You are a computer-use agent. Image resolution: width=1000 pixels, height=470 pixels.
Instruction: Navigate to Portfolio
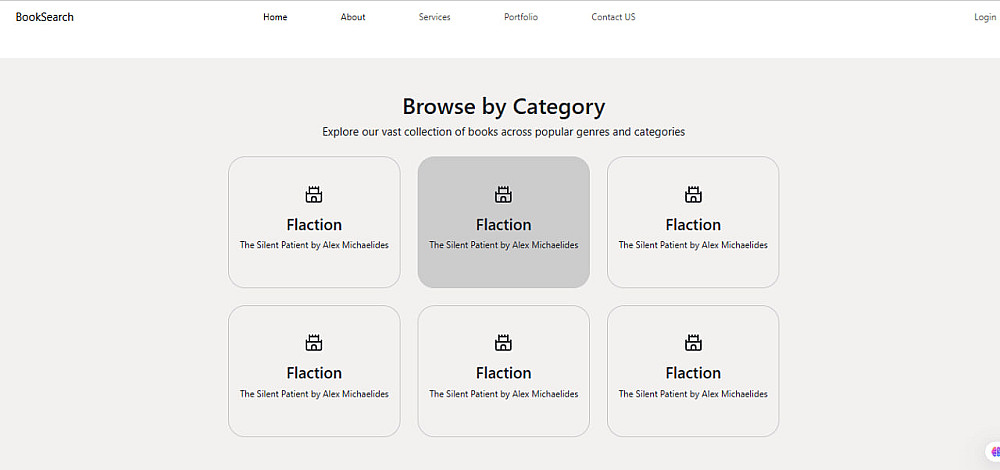pyautogui.click(x=521, y=17)
